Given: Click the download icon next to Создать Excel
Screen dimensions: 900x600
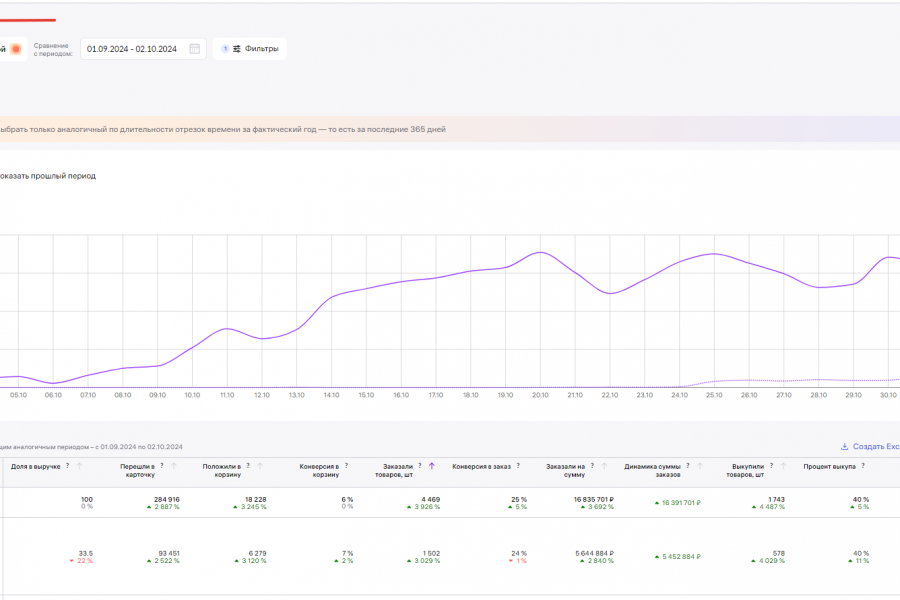Looking at the screenshot, I should tap(844, 446).
